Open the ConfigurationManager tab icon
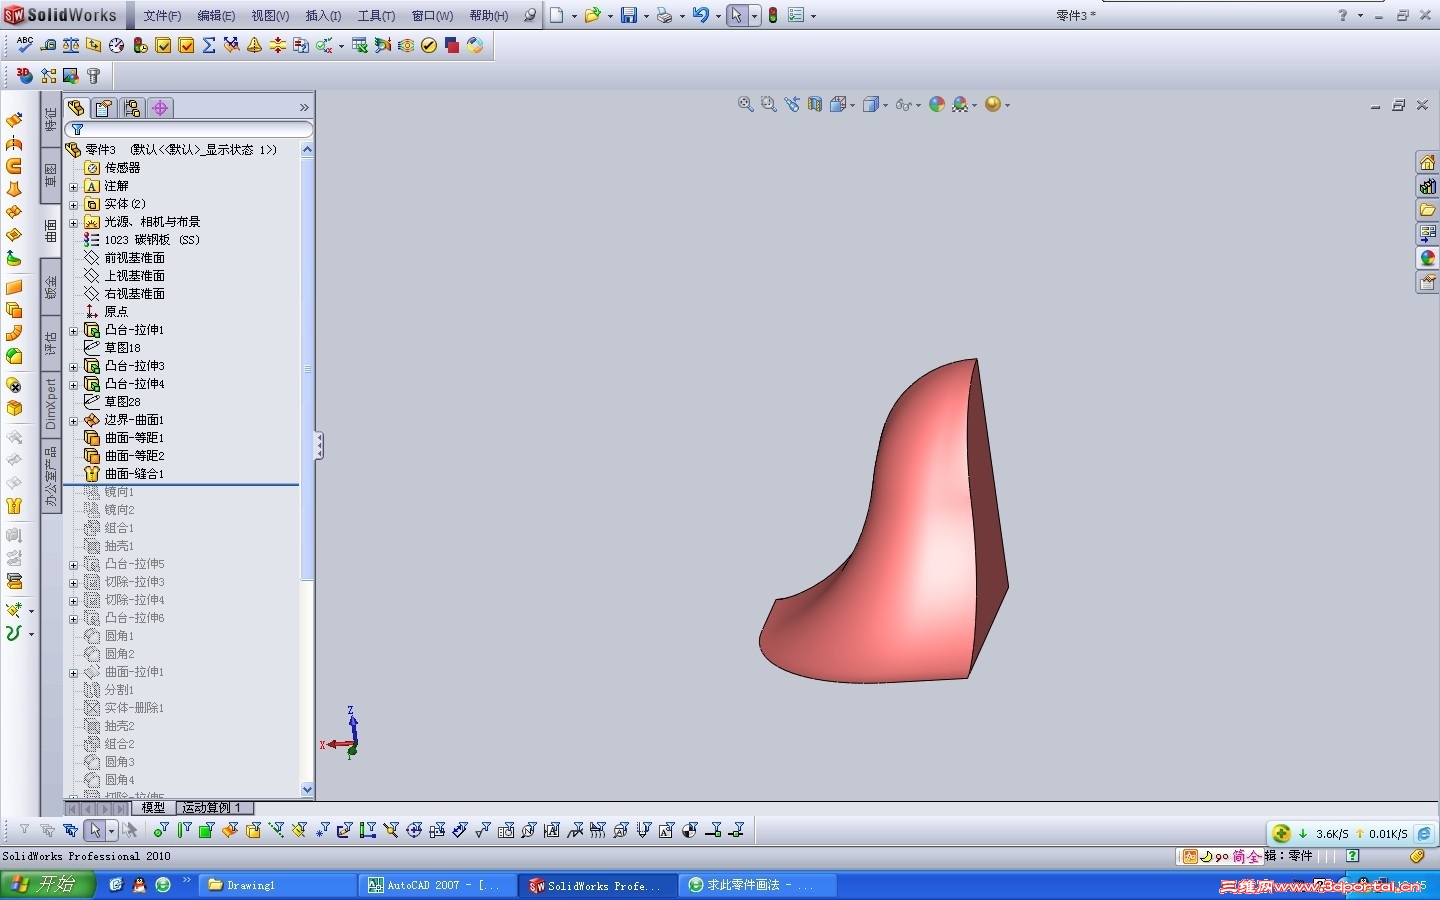 click(x=132, y=107)
